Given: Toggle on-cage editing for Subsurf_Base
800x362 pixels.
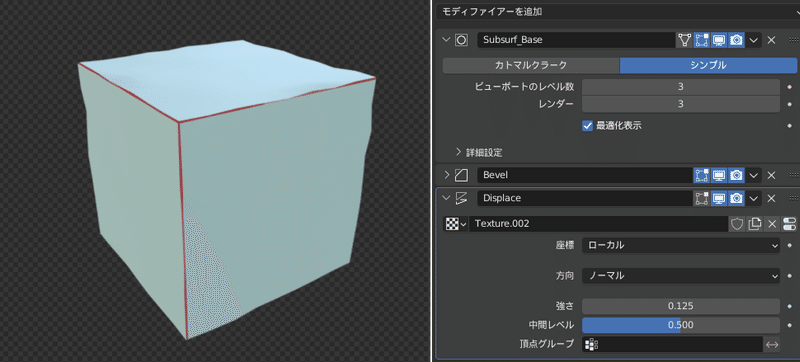Looking at the screenshot, I should pos(685,40).
